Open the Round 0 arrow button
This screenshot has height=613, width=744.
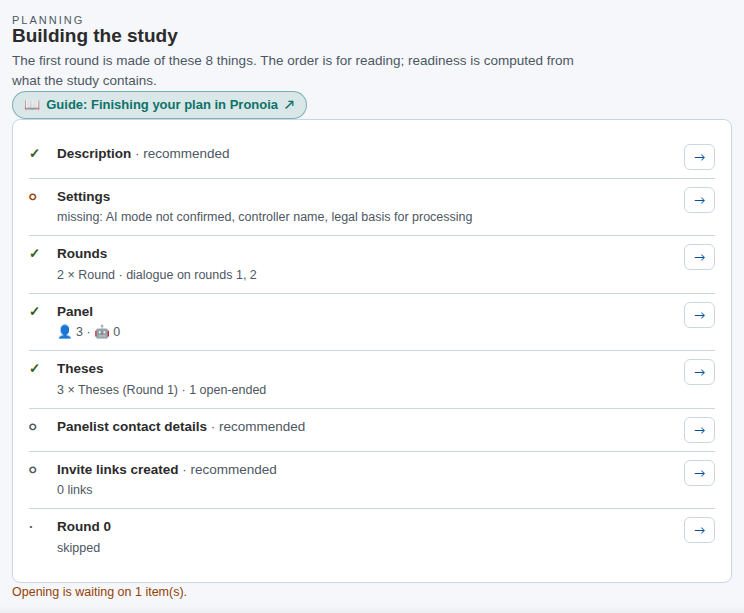pyautogui.click(x=699, y=530)
